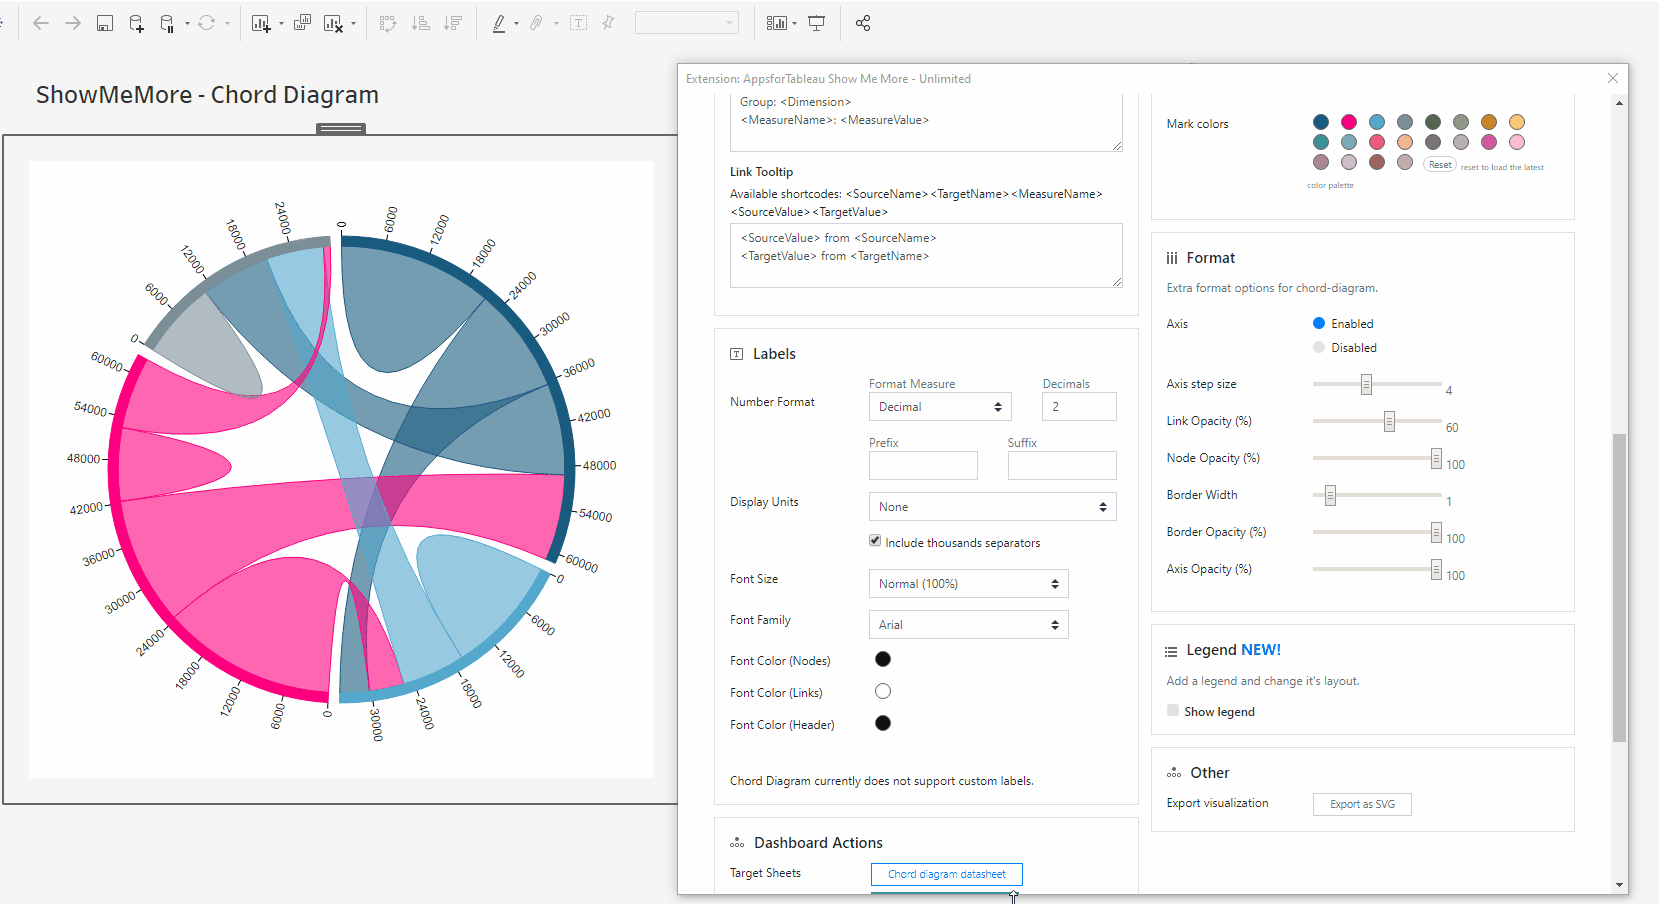Image resolution: width=1659 pixels, height=904 pixels.
Task: Enable the Show legend checkbox
Action: point(1173,711)
